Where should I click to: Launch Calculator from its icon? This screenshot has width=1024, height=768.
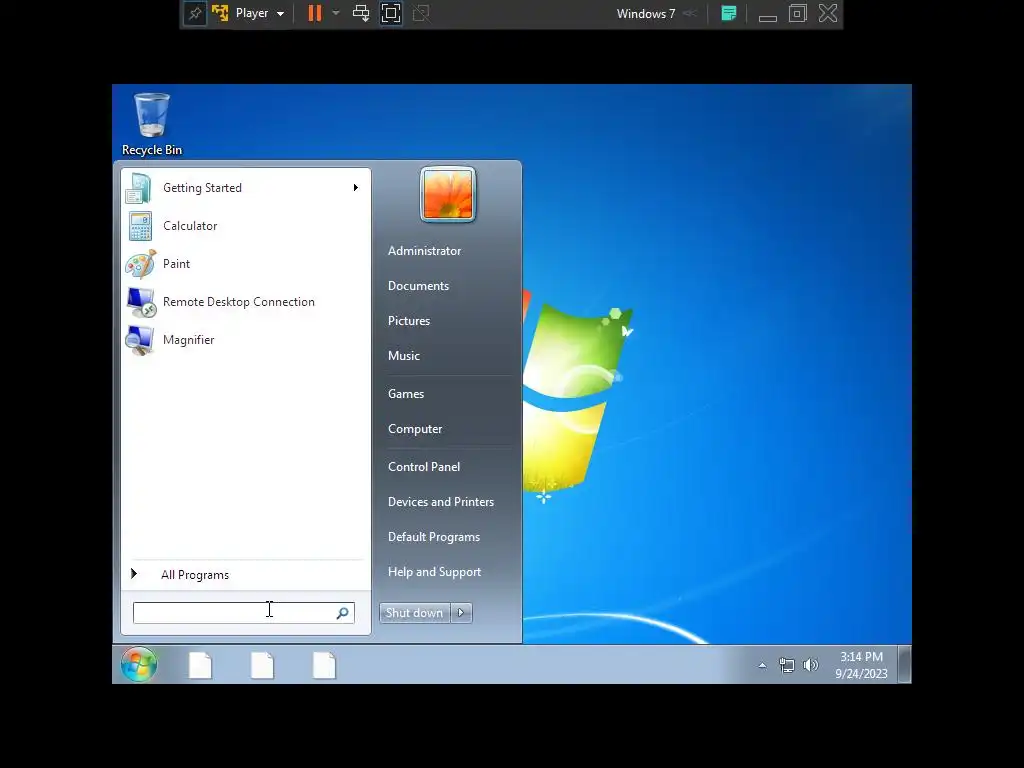[140, 226]
